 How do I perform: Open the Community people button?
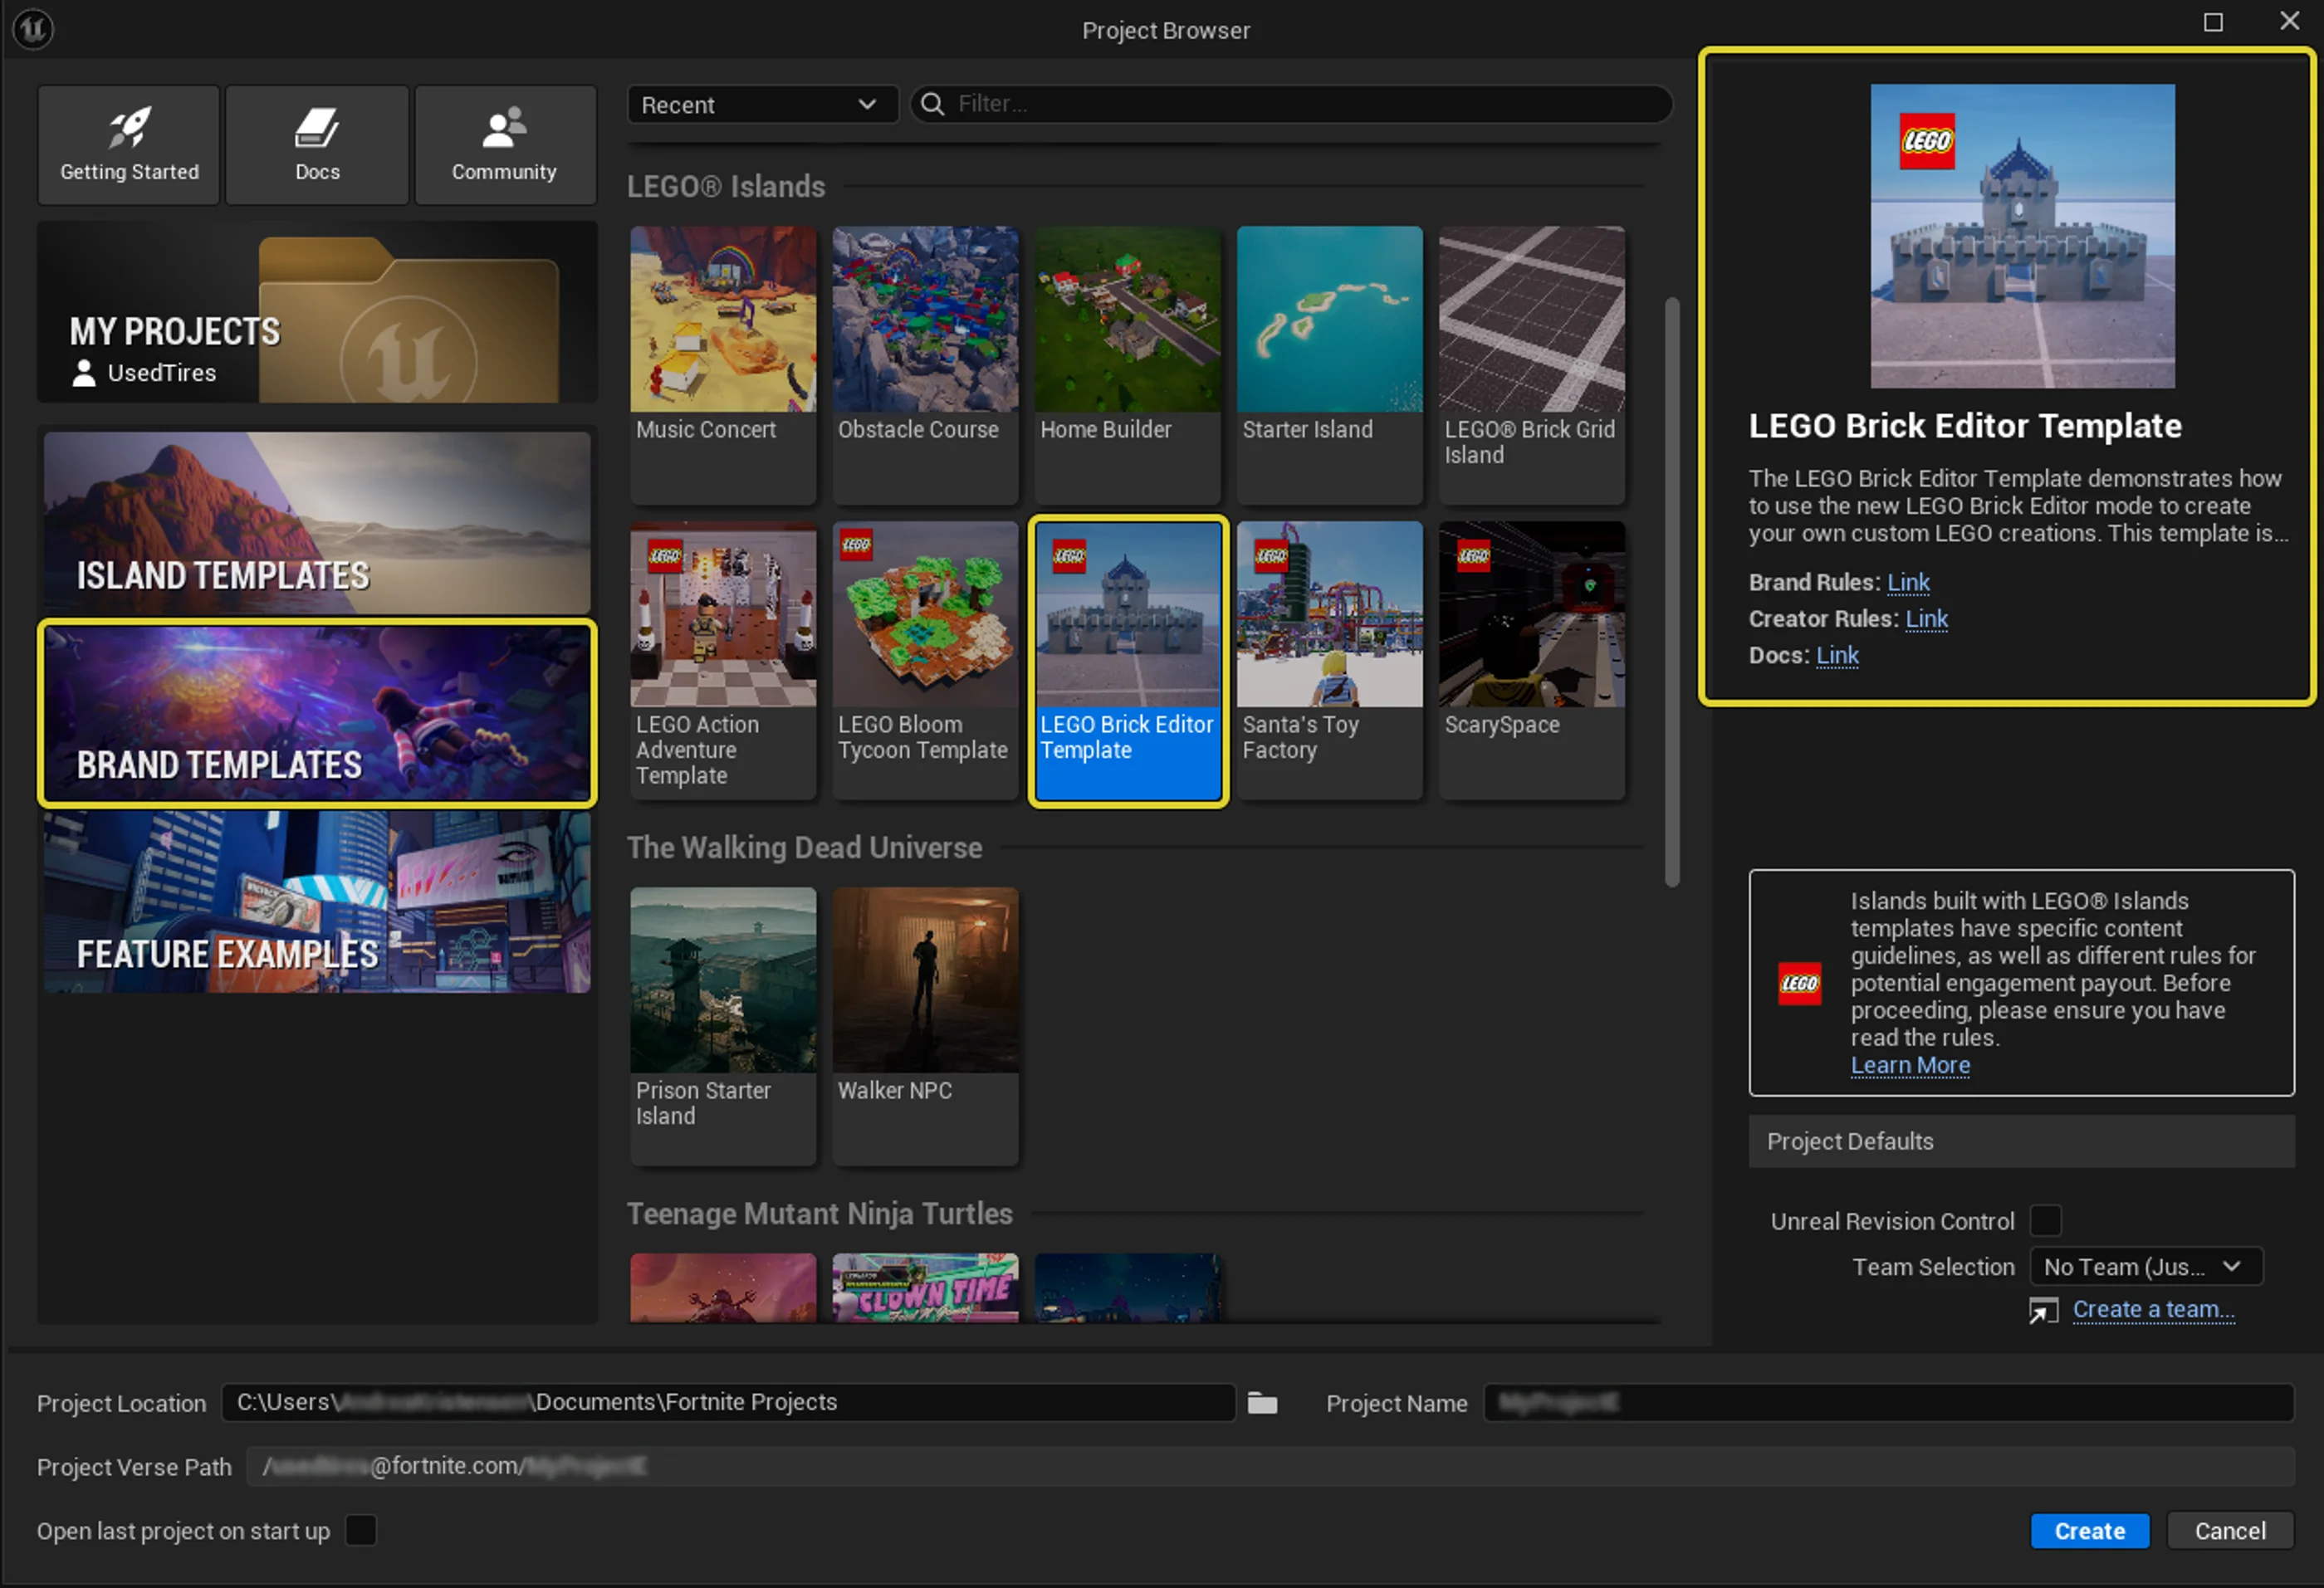pyautogui.click(x=505, y=145)
